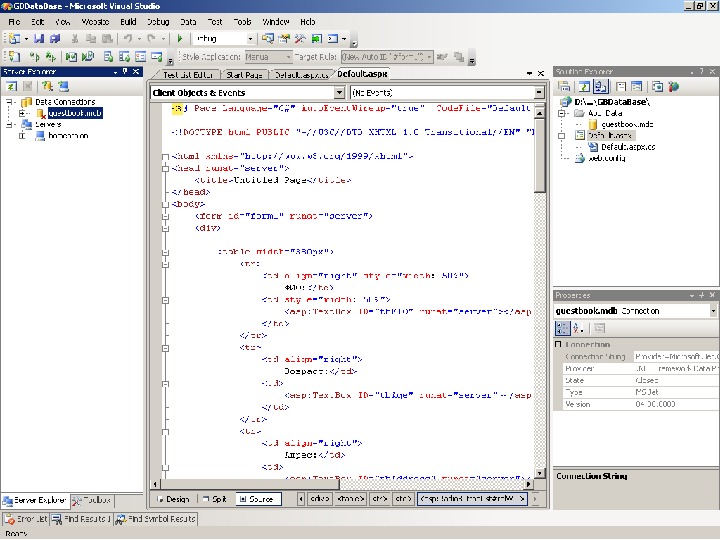
Task: Click the Save All toolbar icon
Action: pos(54,39)
